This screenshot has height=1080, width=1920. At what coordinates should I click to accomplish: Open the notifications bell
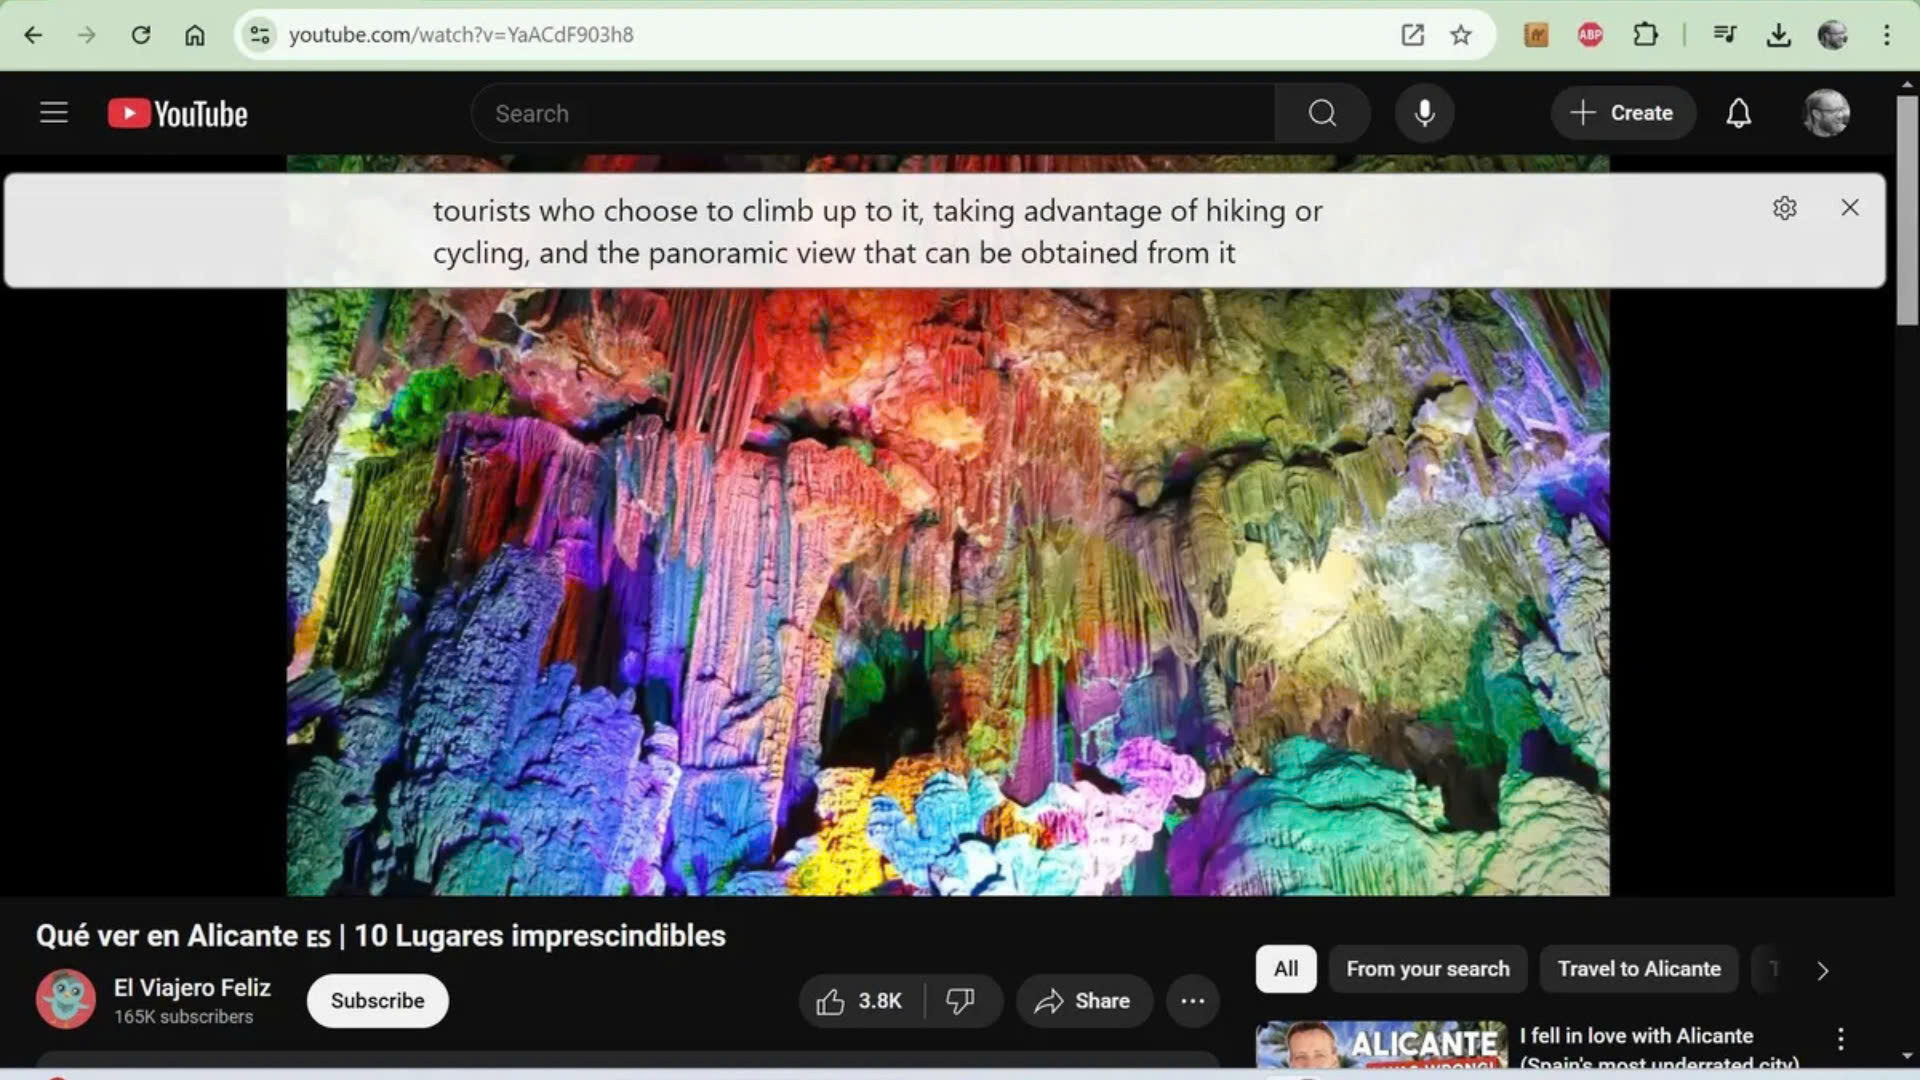(1738, 113)
